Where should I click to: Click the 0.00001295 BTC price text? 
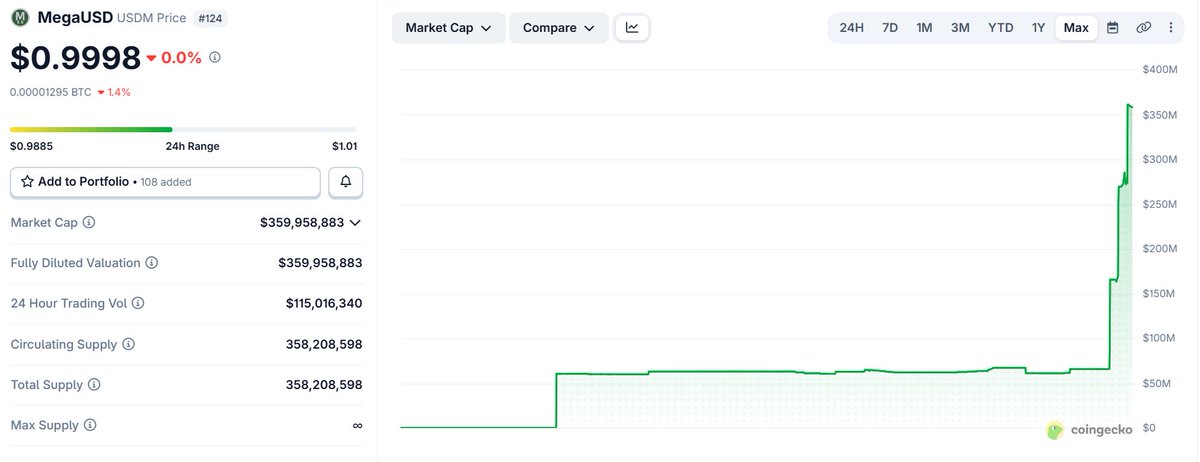tap(51, 92)
